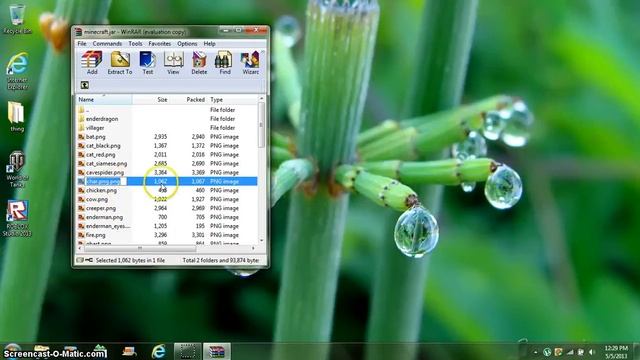Click the up one level arrow icon

point(84,85)
